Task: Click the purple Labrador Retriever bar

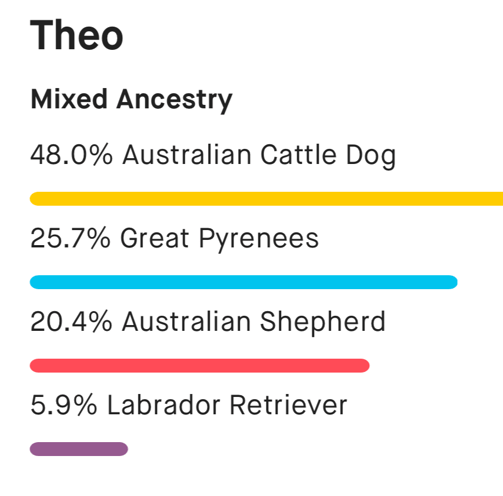Action: click(79, 449)
